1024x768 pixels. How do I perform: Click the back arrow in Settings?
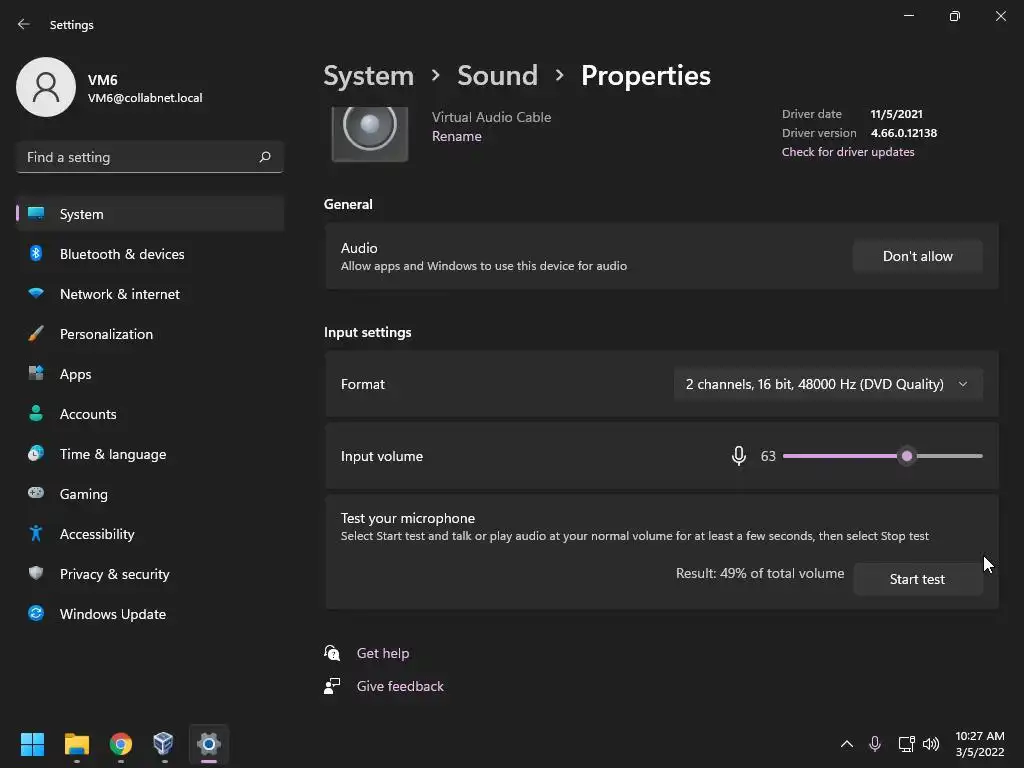tap(24, 24)
